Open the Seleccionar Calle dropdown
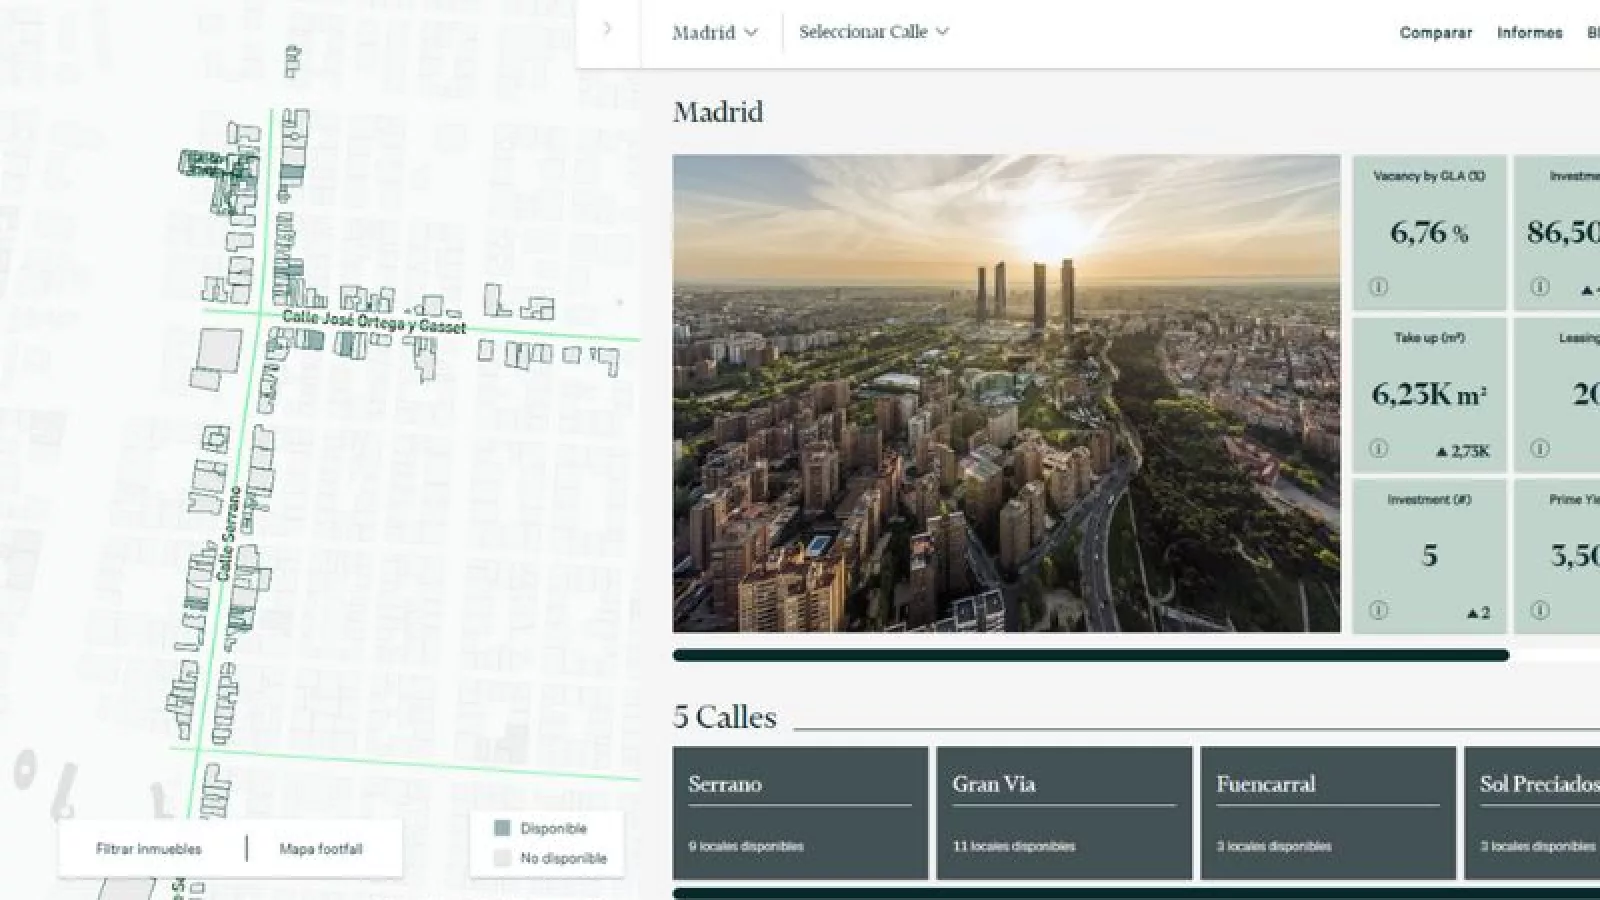This screenshot has width=1600, height=900. click(x=873, y=32)
